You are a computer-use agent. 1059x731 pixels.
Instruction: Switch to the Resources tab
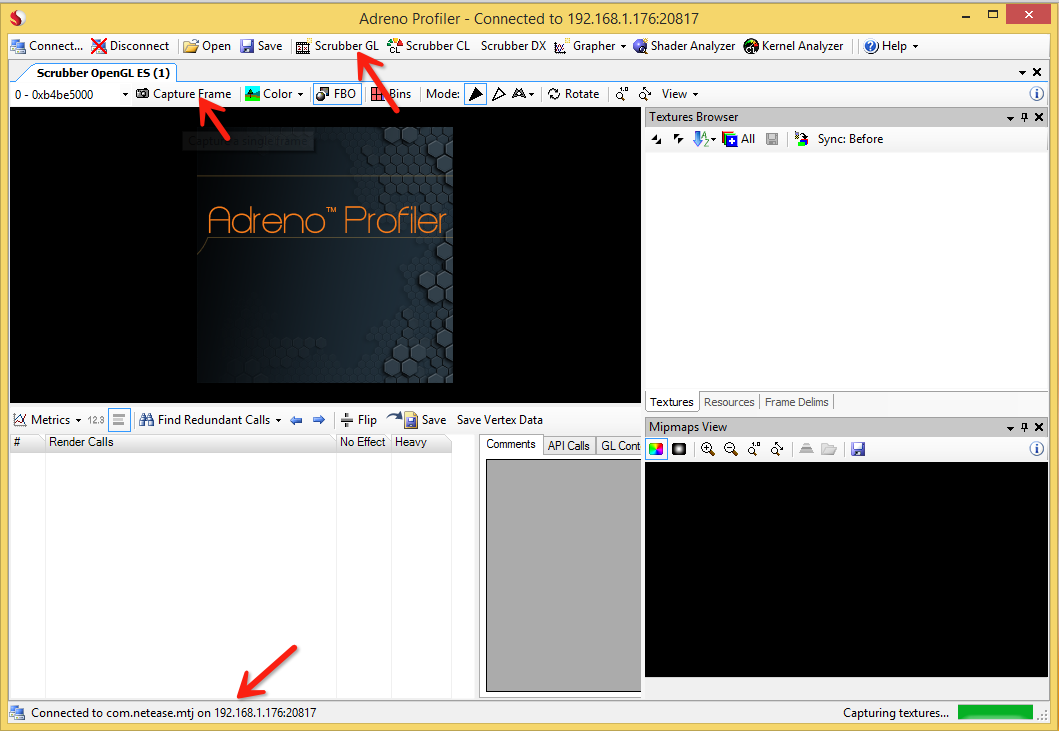point(729,401)
